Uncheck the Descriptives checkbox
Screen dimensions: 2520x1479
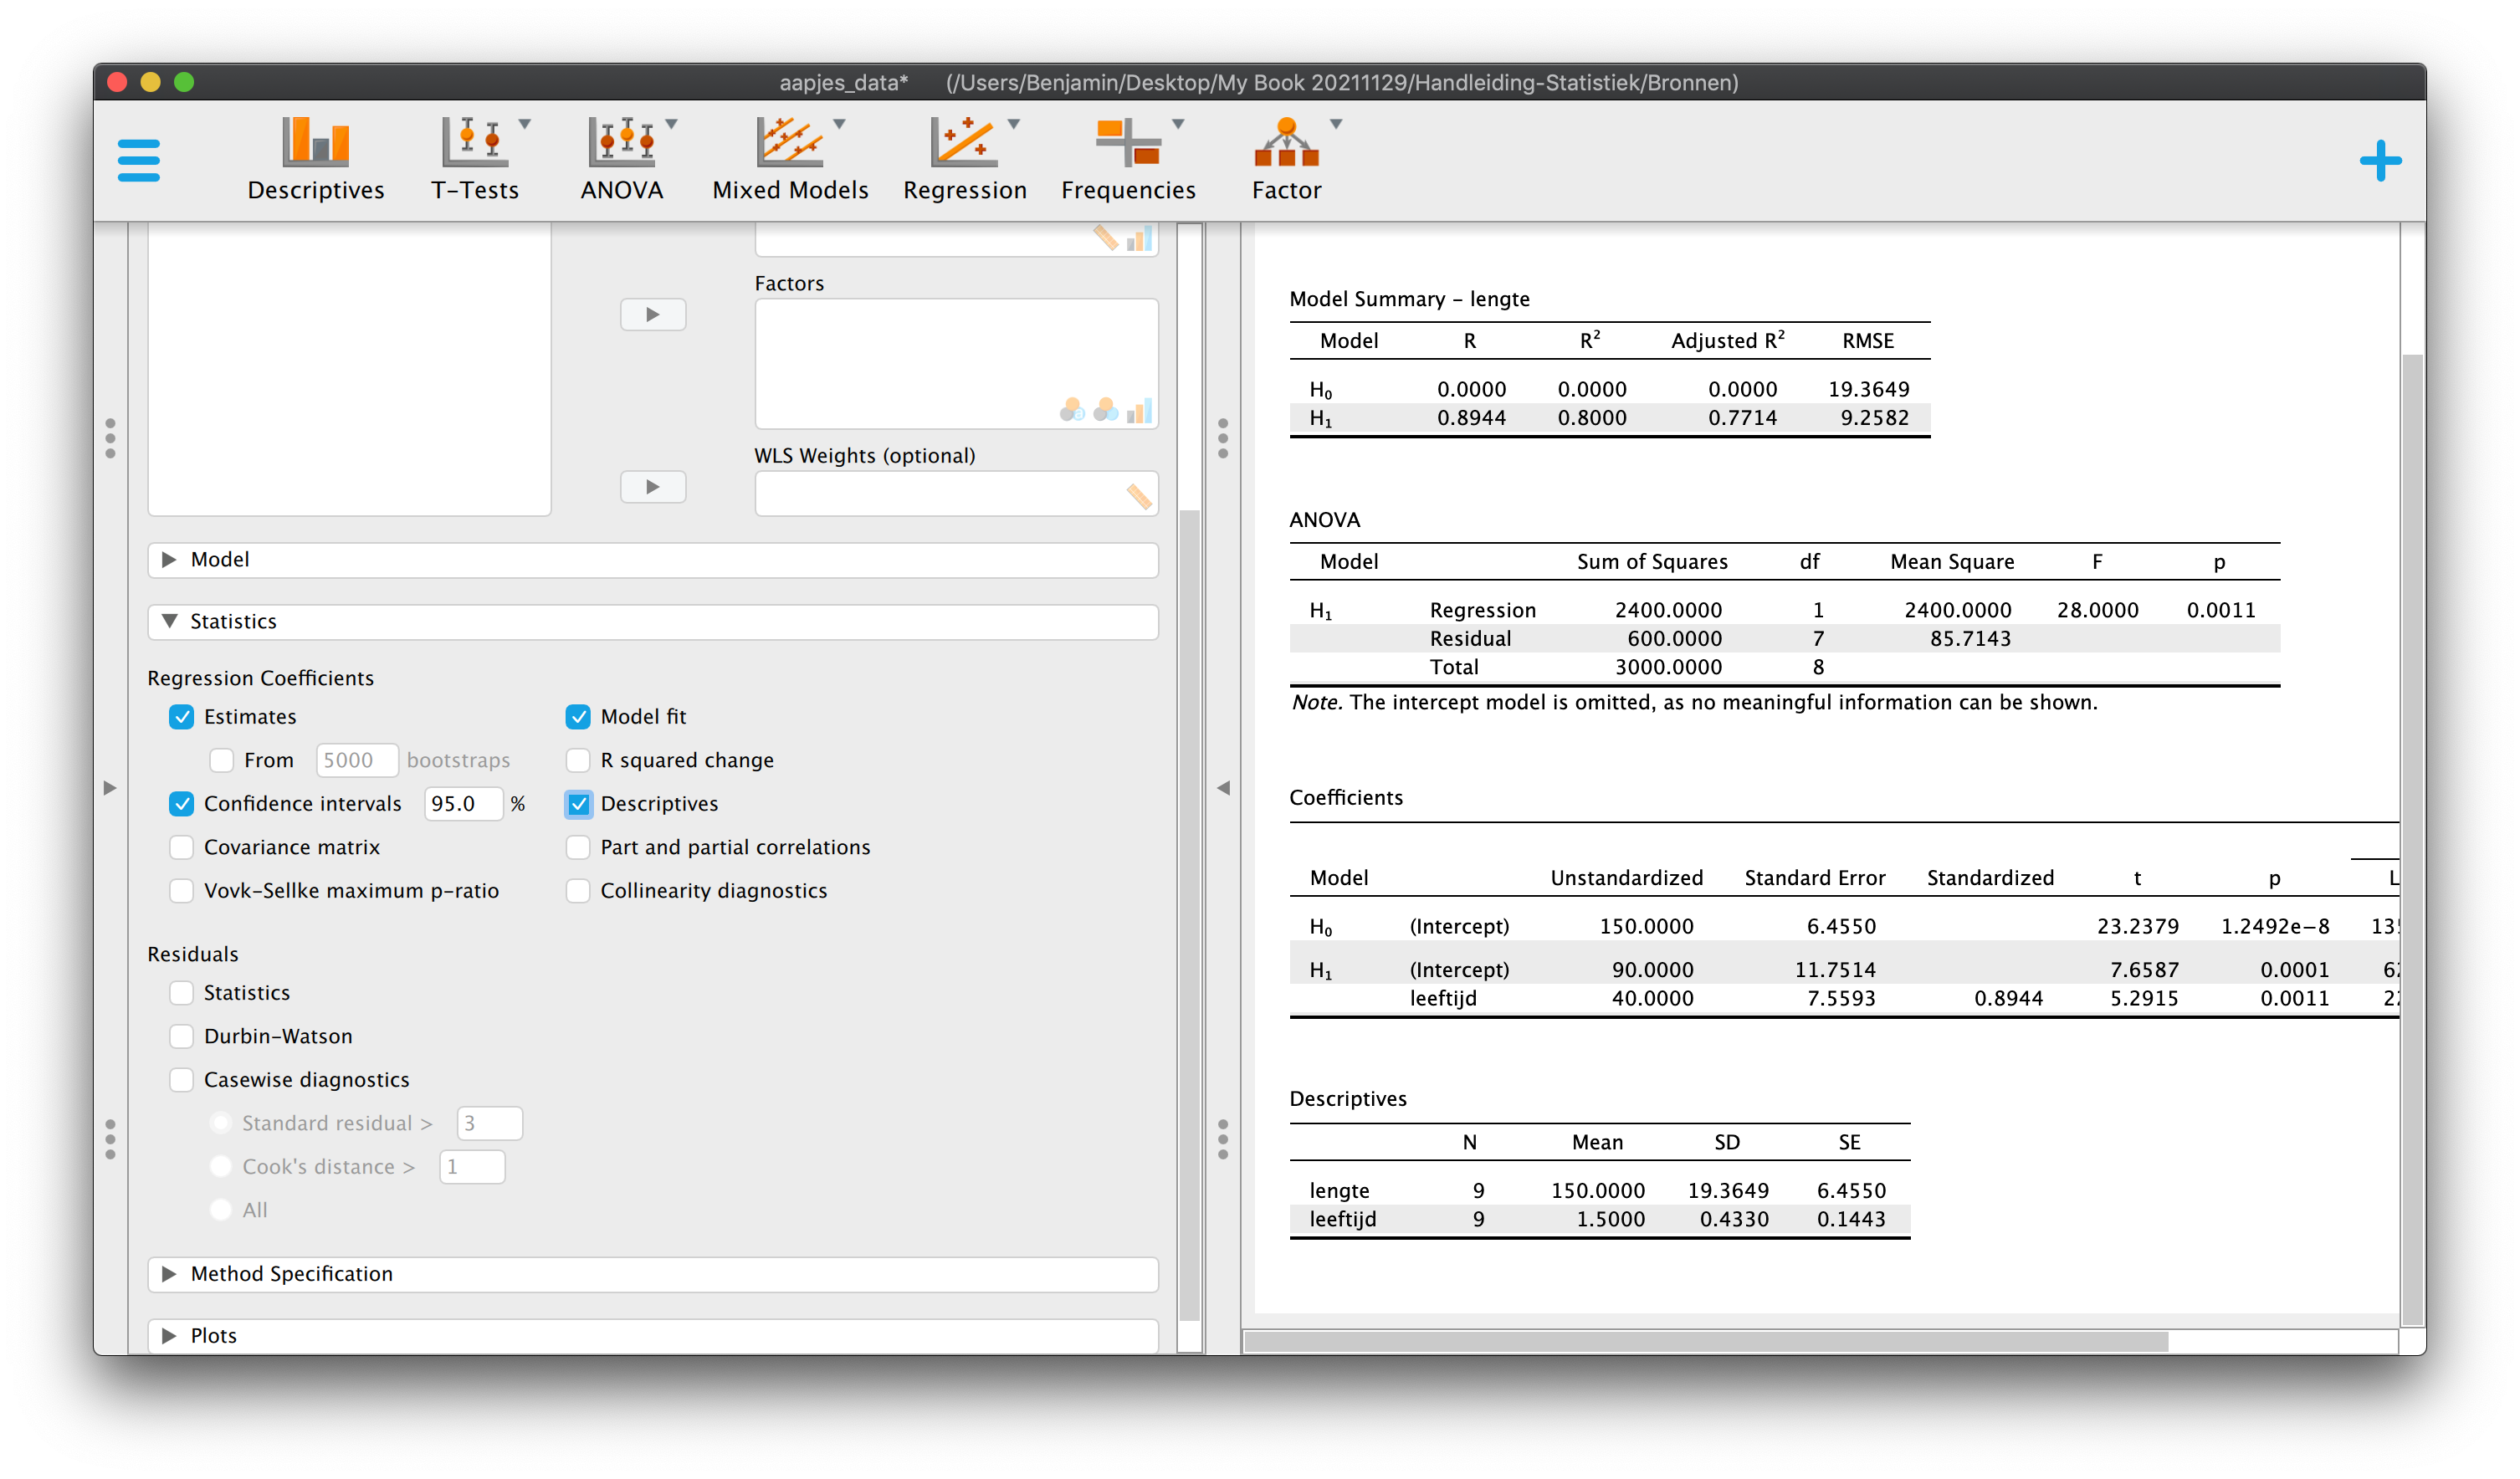[578, 804]
